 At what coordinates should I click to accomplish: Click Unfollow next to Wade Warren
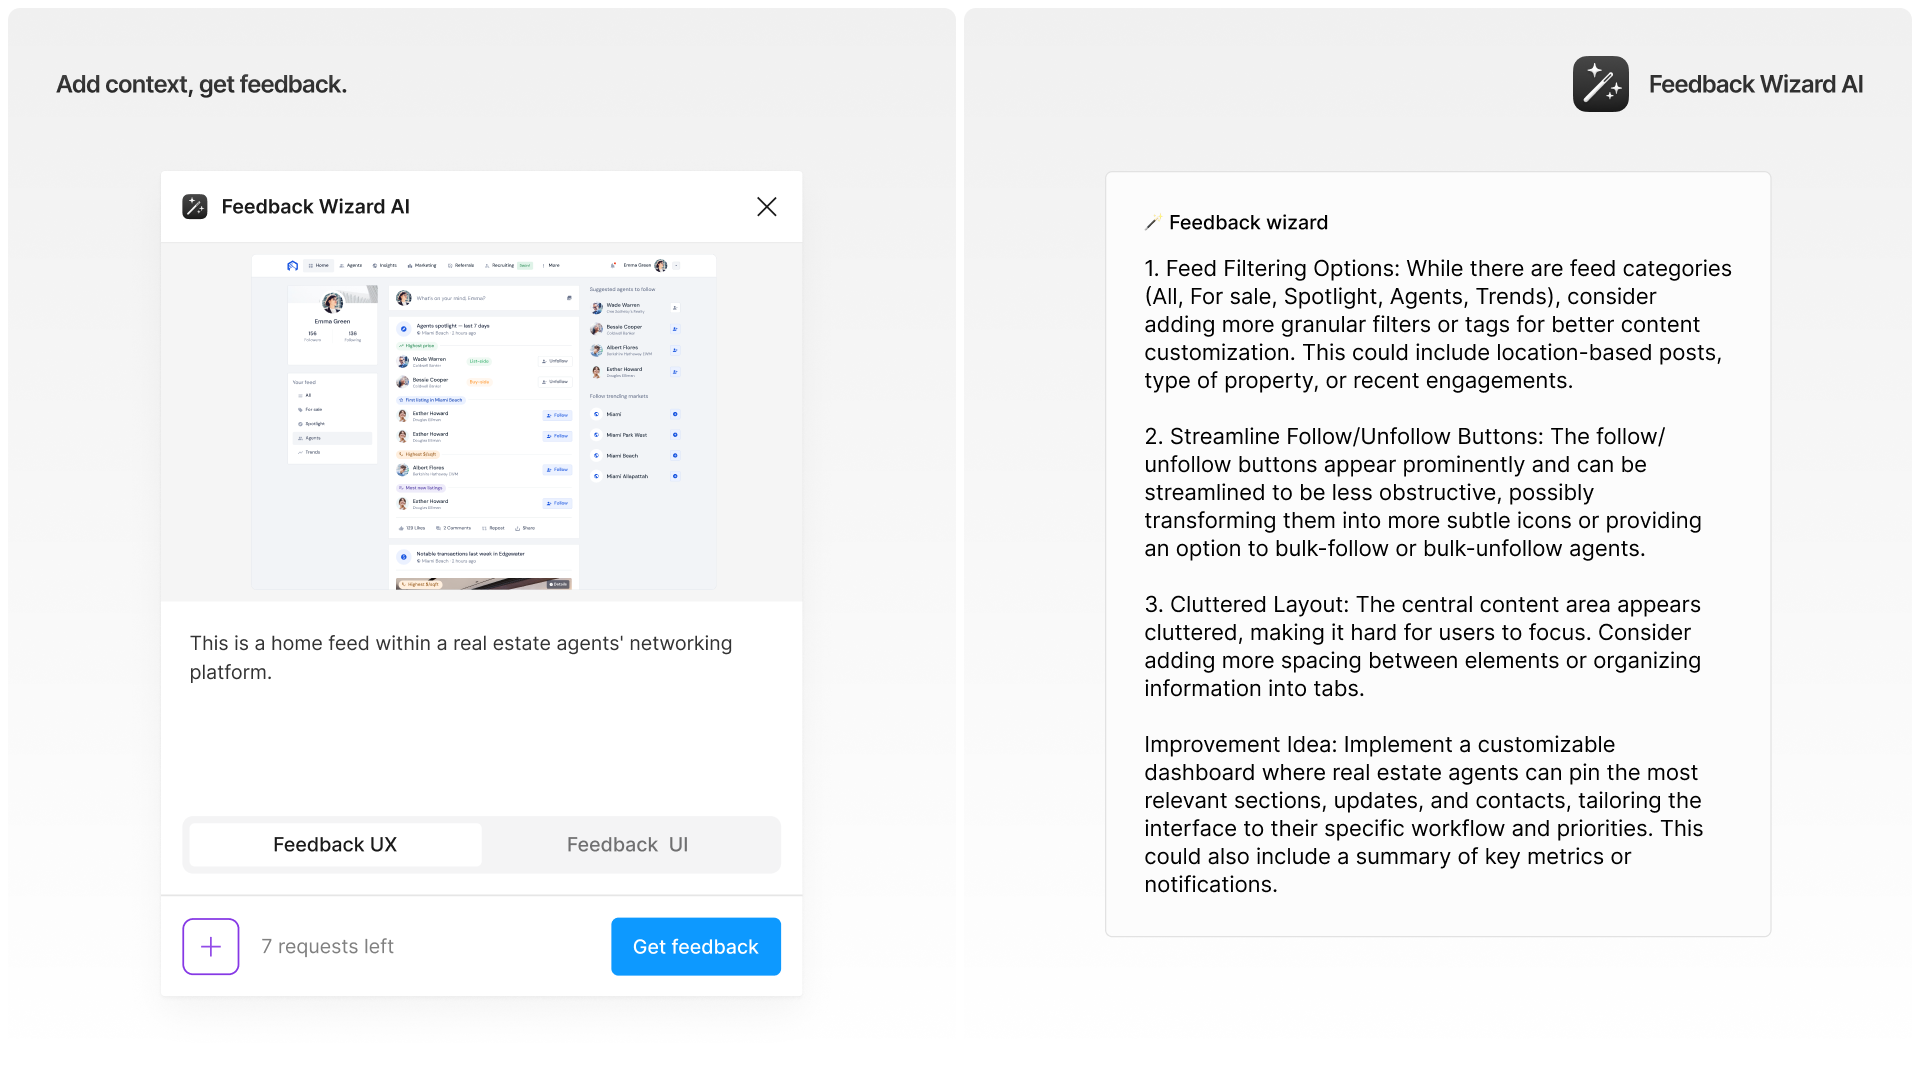coord(555,360)
